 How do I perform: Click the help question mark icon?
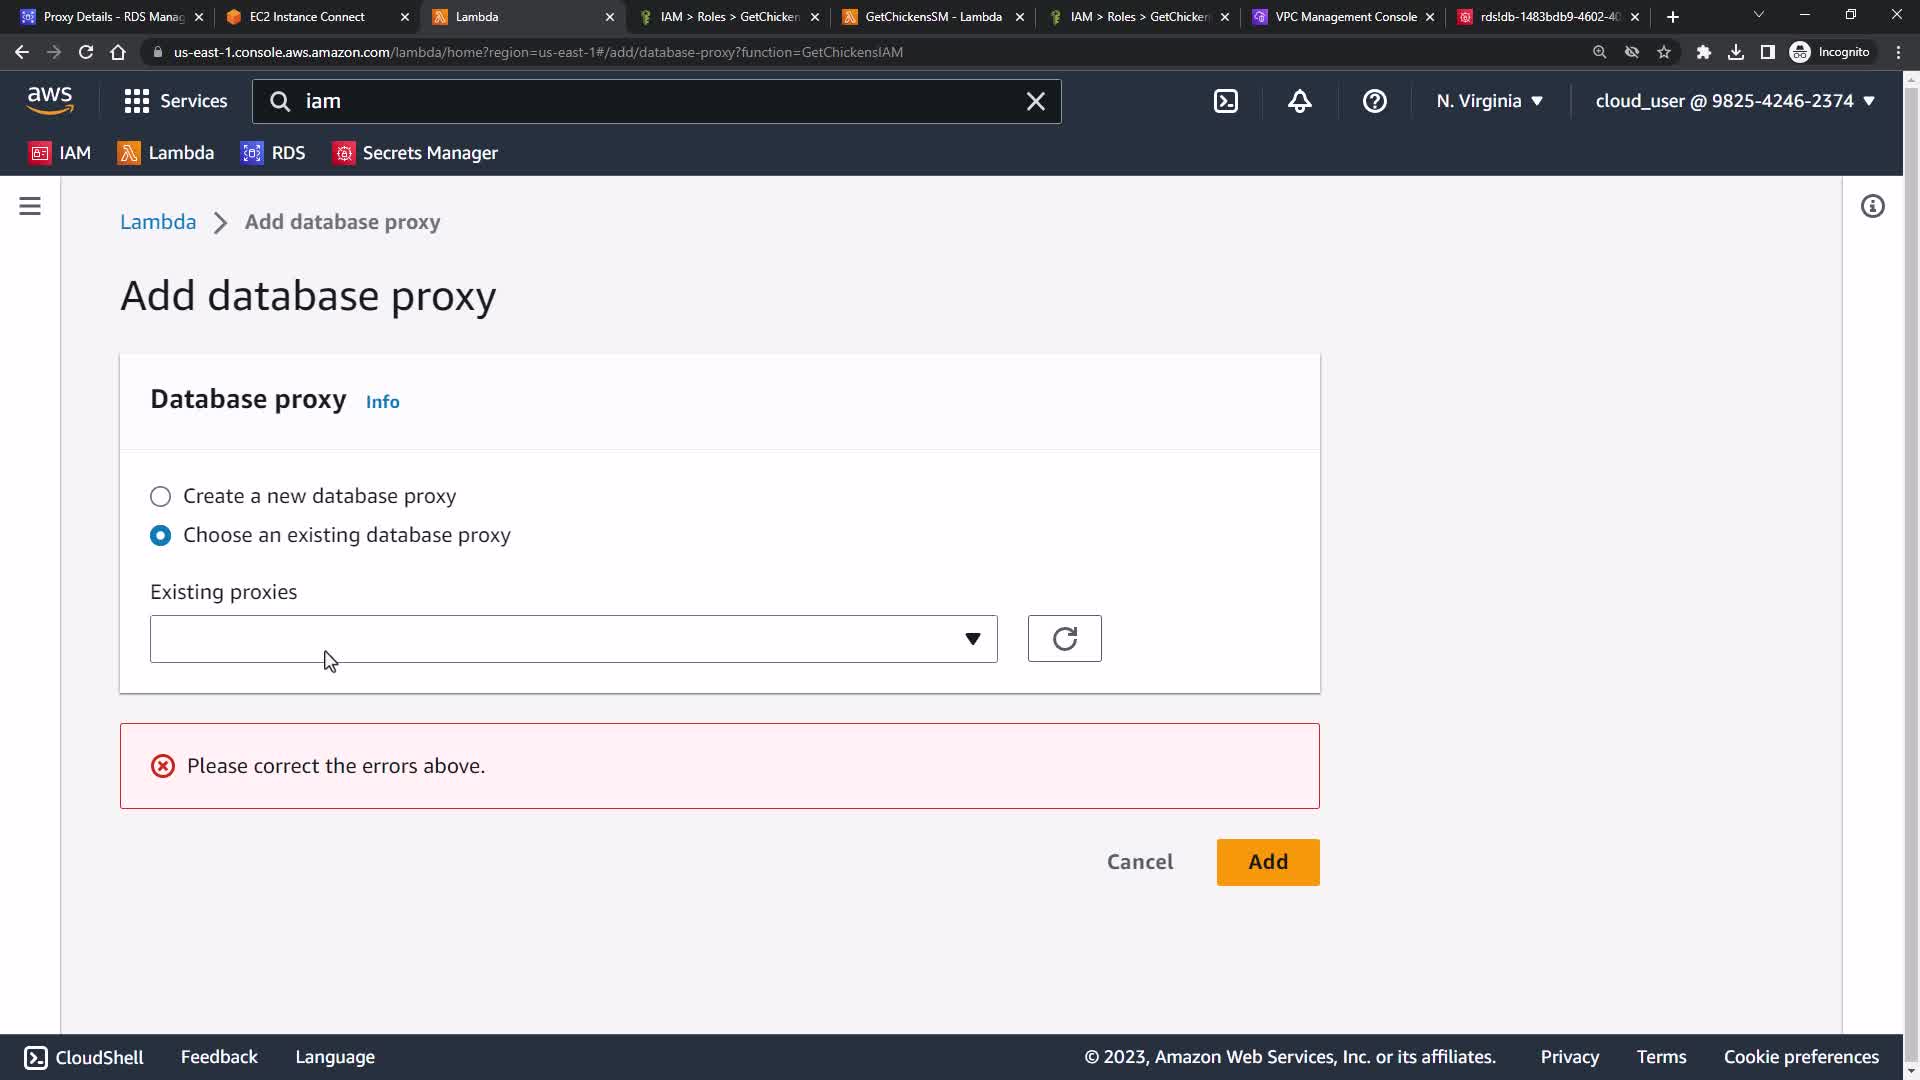click(x=1374, y=101)
